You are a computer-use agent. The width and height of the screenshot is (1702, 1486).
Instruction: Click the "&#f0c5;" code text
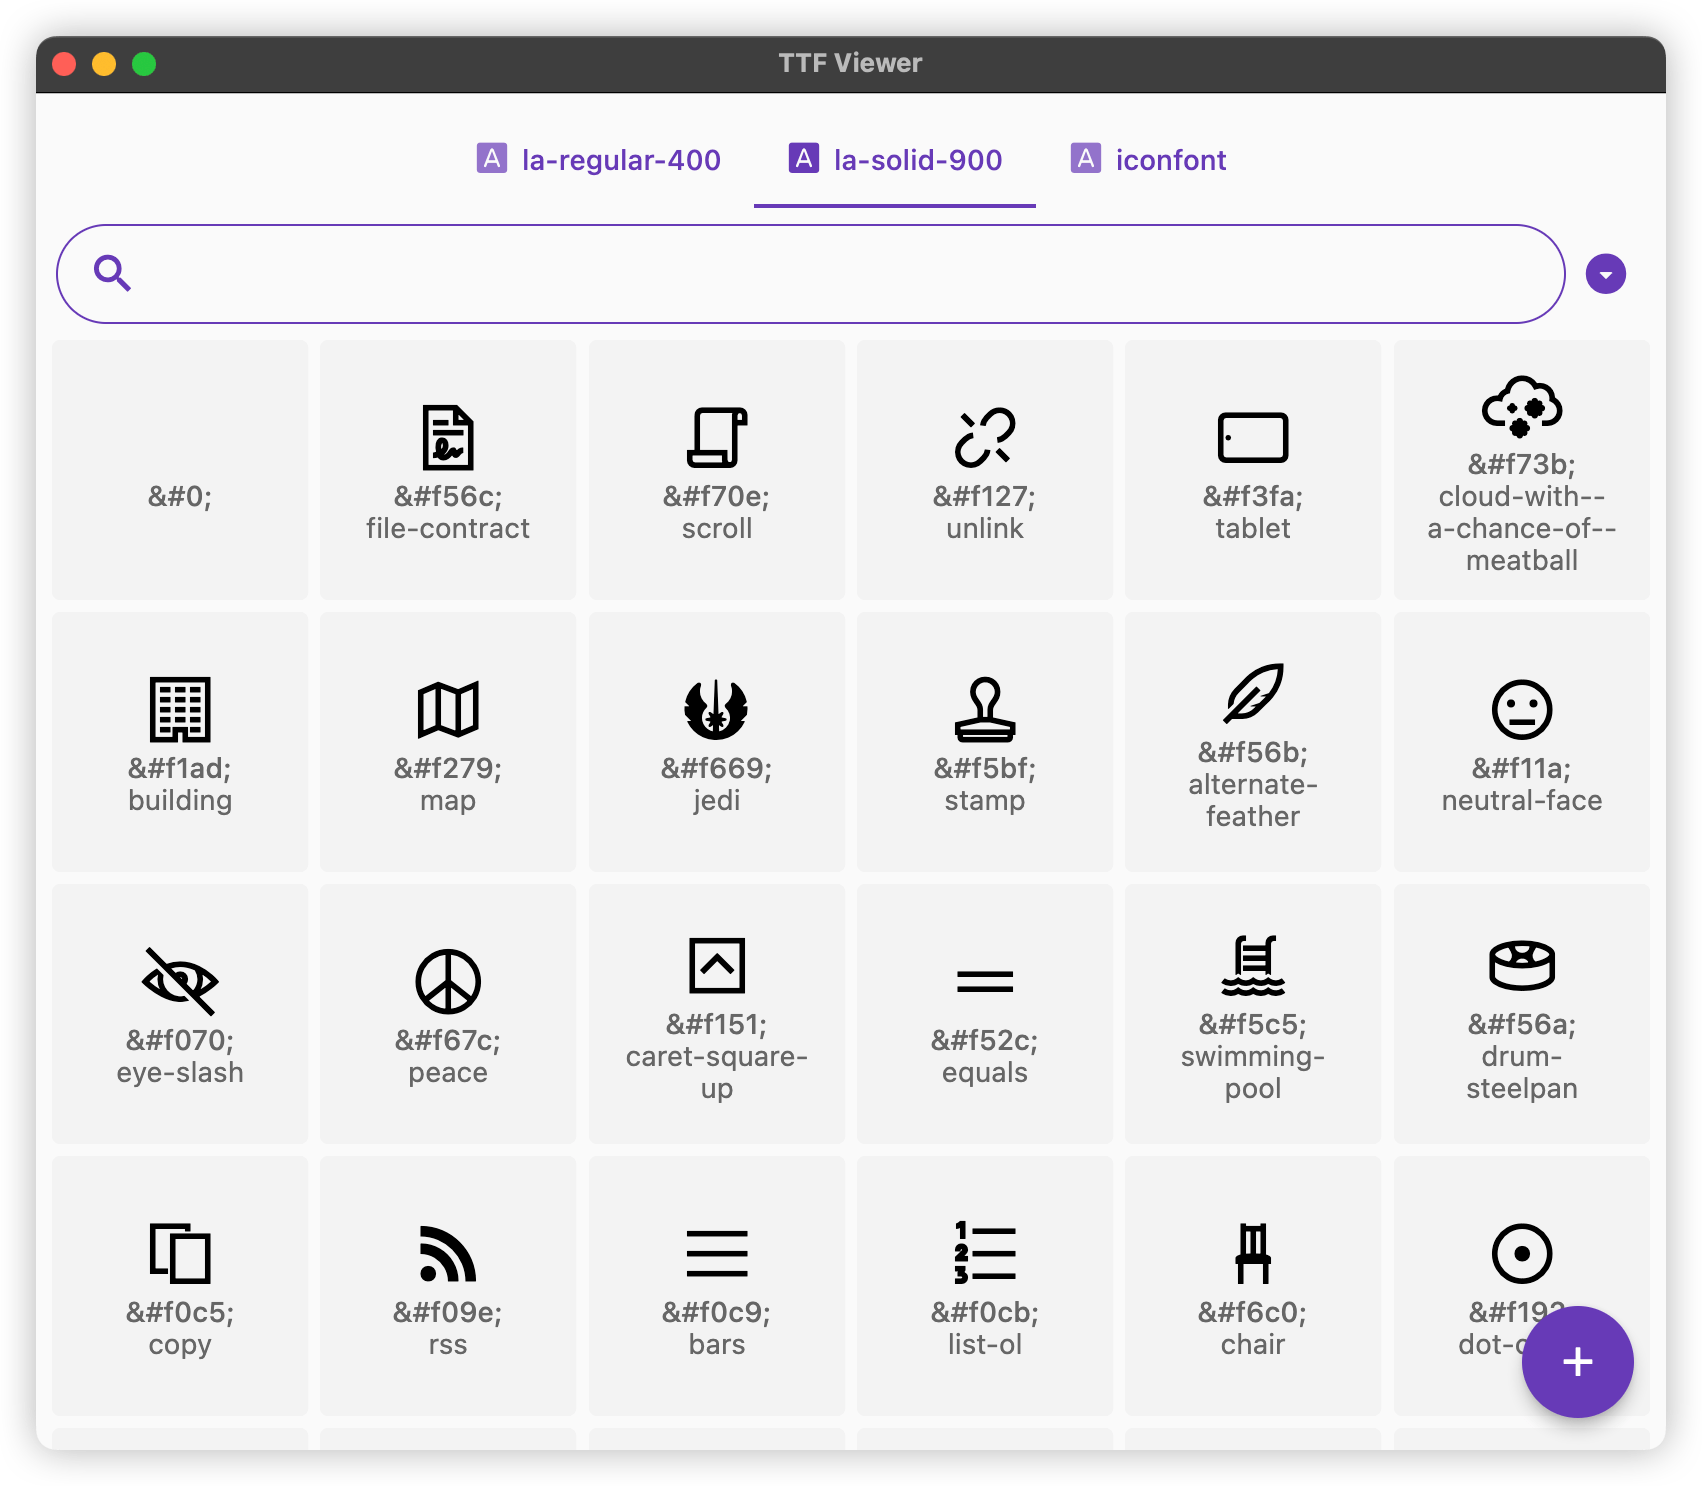click(x=180, y=1313)
